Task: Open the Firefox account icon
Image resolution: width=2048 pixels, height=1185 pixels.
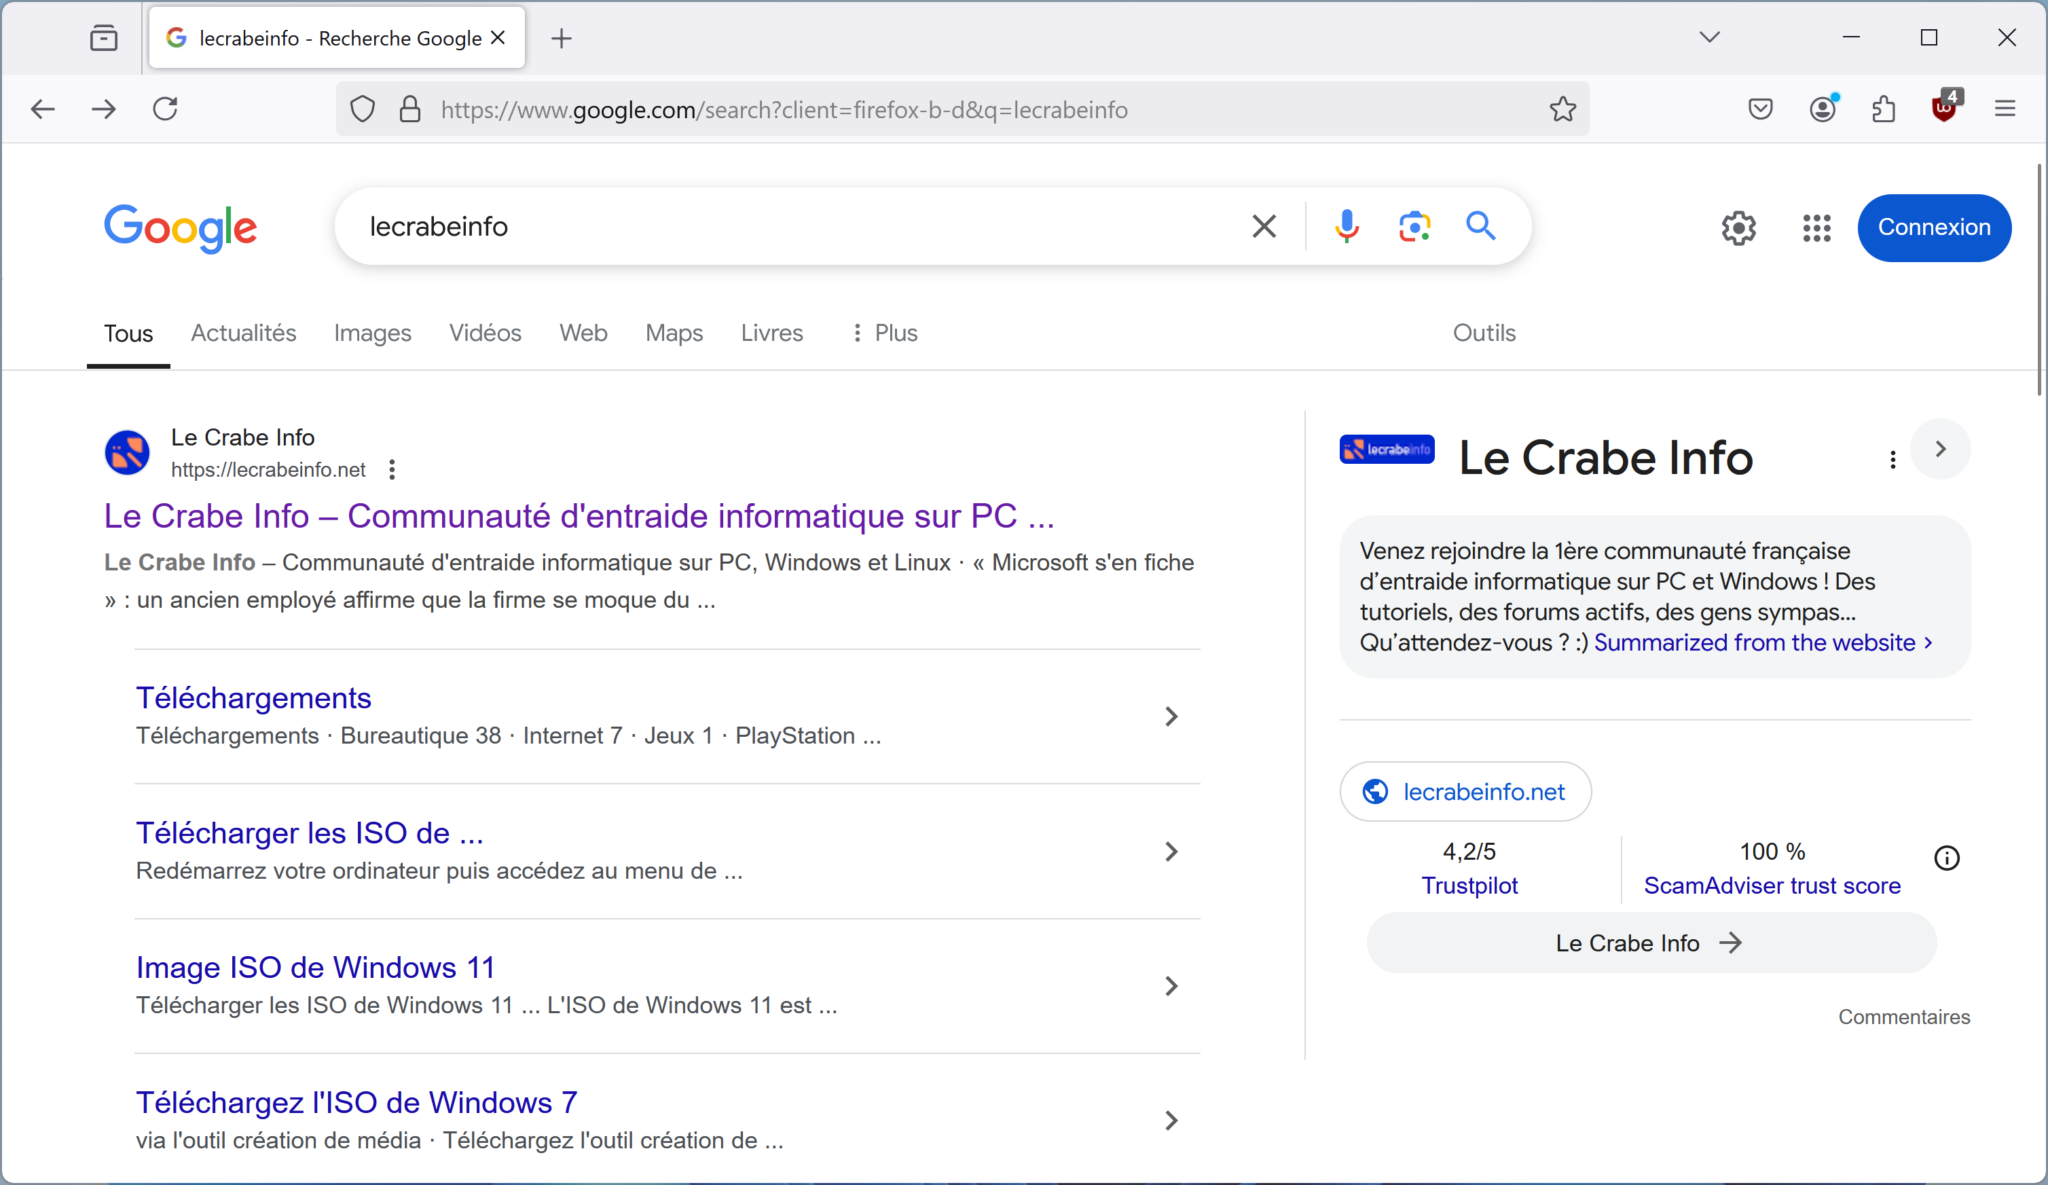Action: (x=1823, y=109)
